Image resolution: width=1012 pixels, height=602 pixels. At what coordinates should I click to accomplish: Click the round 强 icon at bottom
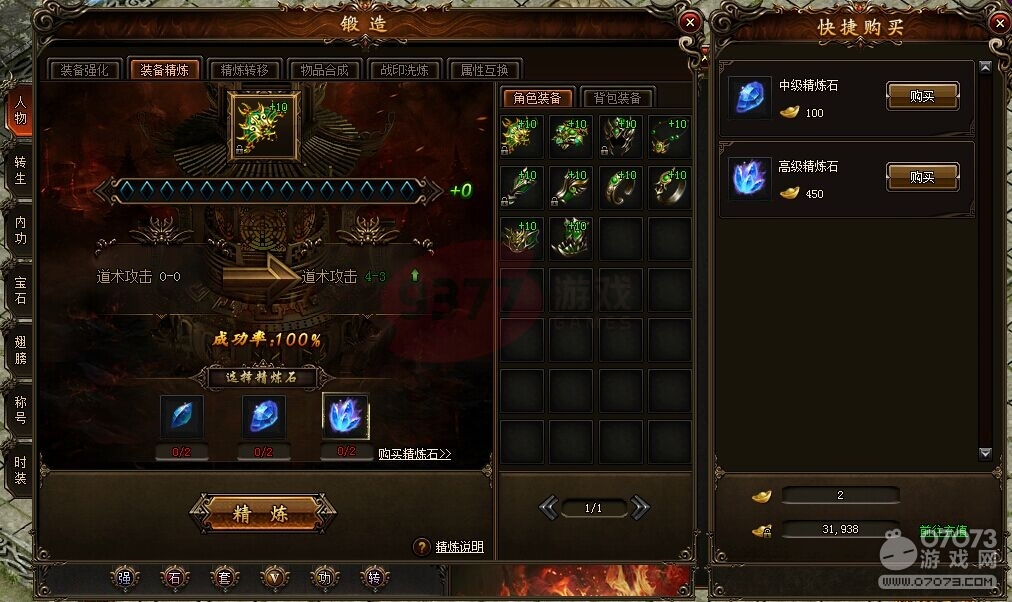pos(125,577)
